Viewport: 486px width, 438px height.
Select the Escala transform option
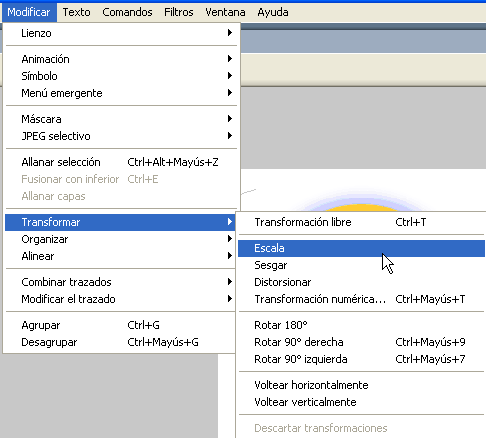coord(361,248)
